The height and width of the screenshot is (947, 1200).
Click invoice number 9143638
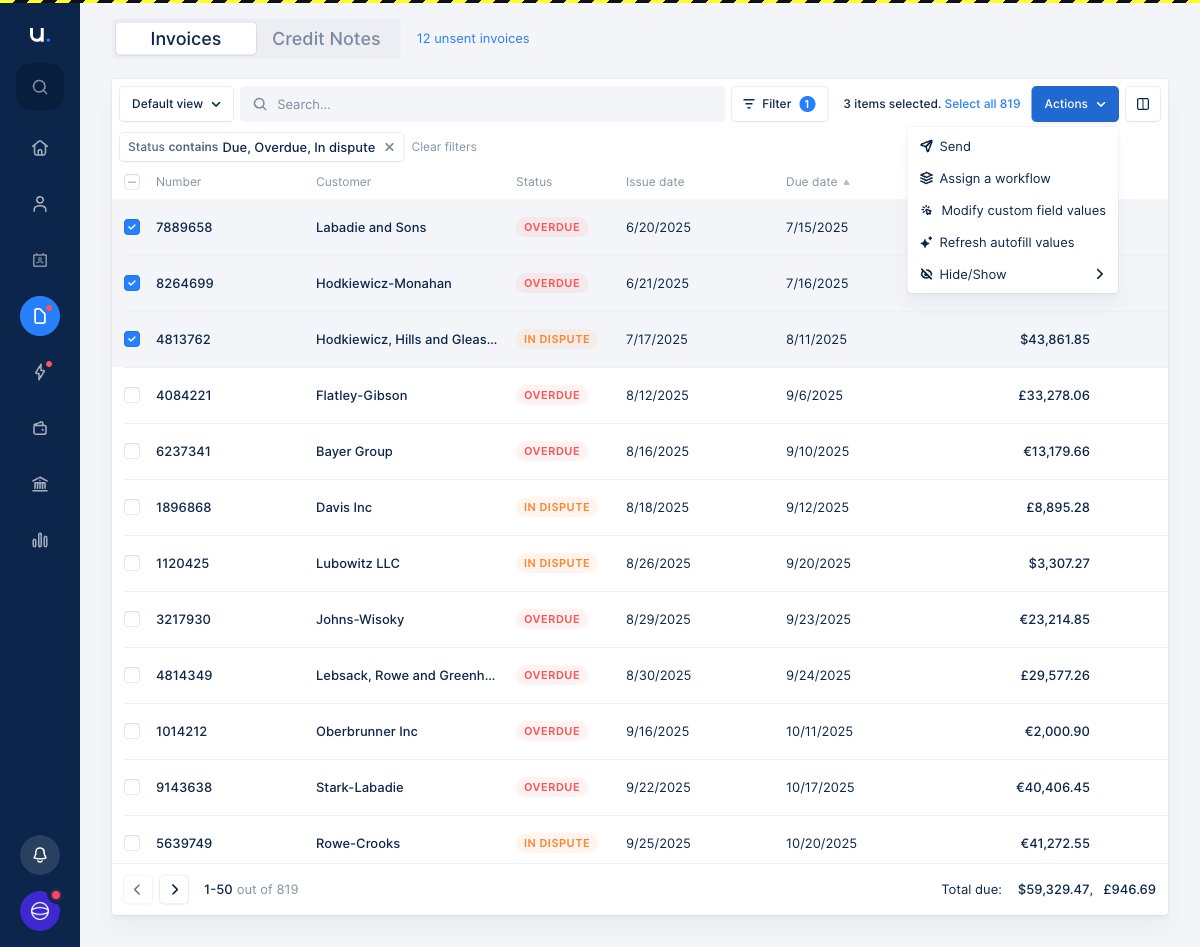coord(184,787)
